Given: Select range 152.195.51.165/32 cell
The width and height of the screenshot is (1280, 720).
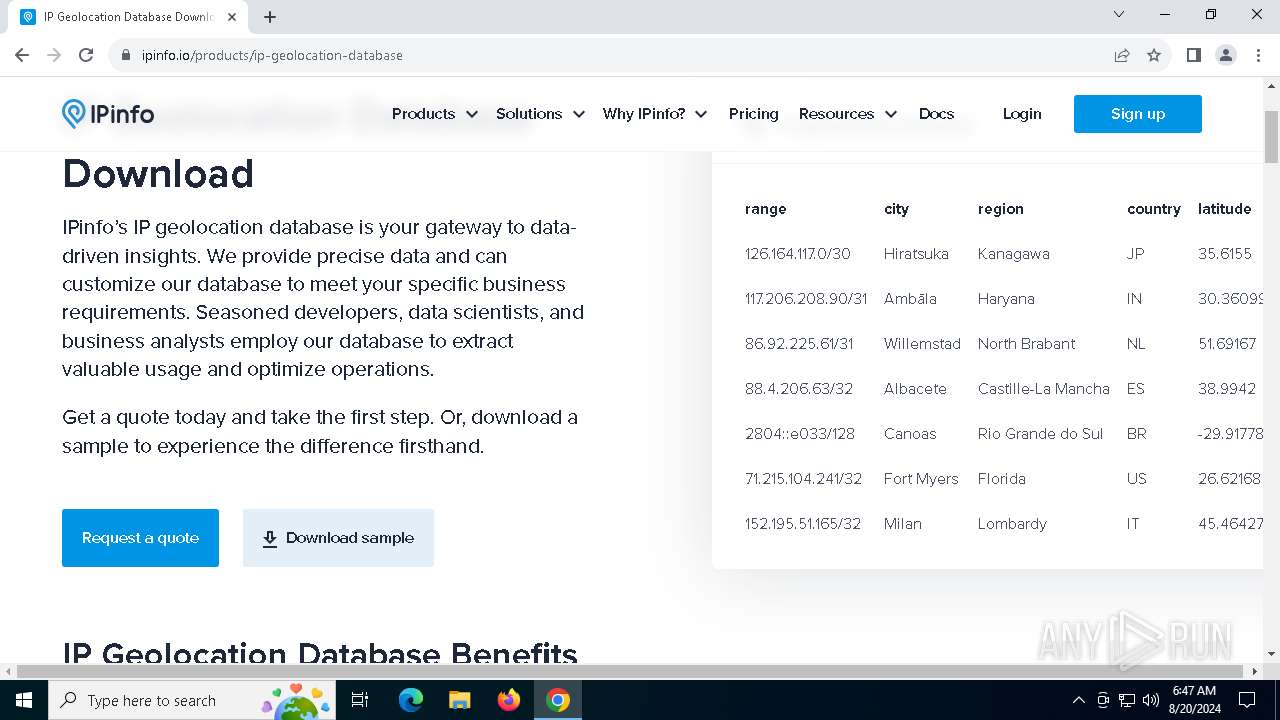Looking at the screenshot, I should (x=803, y=524).
